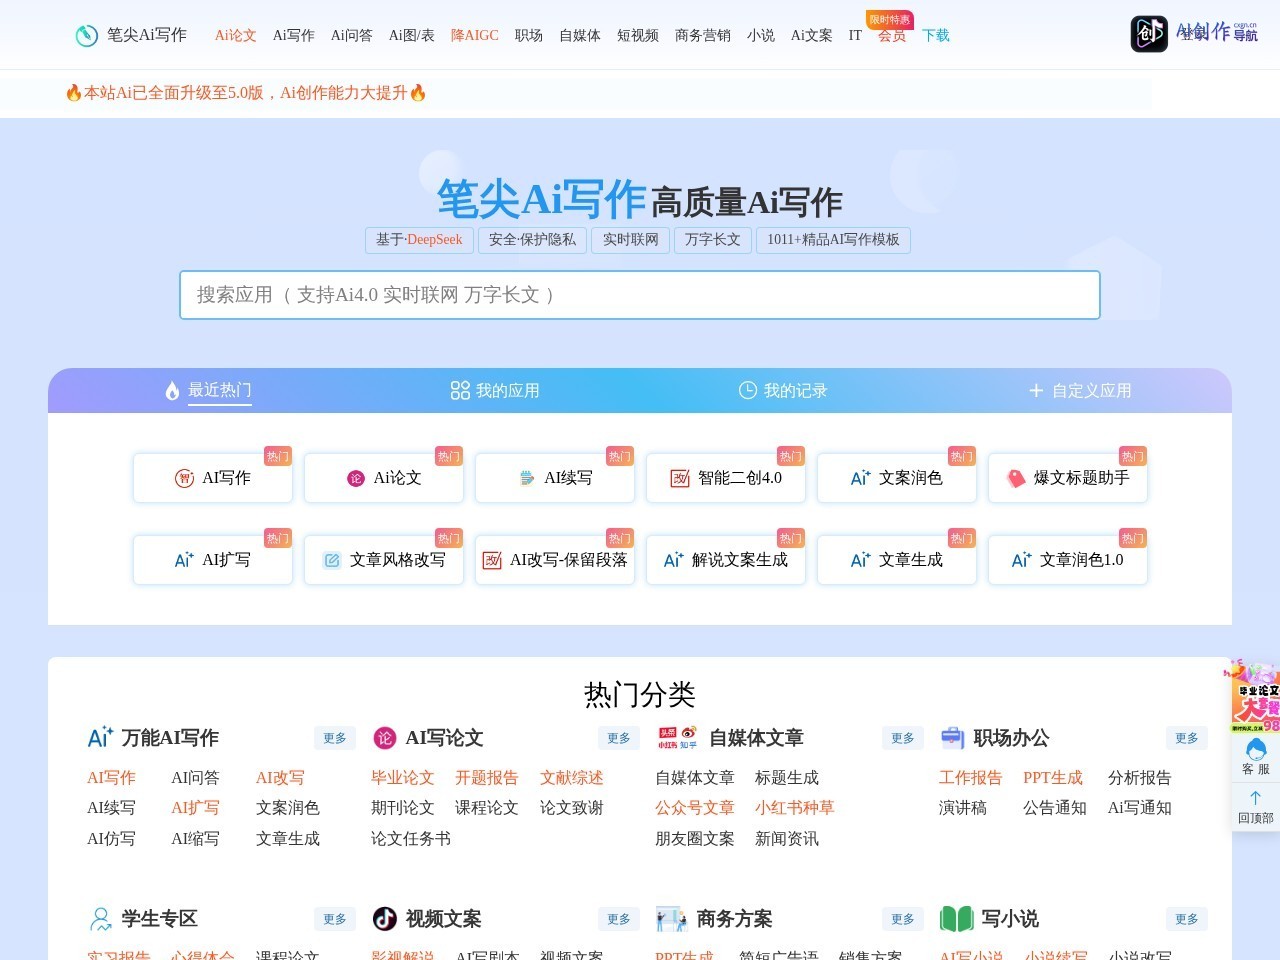Click the AI扩写 card icon
The image size is (1280, 960).
(184, 560)
